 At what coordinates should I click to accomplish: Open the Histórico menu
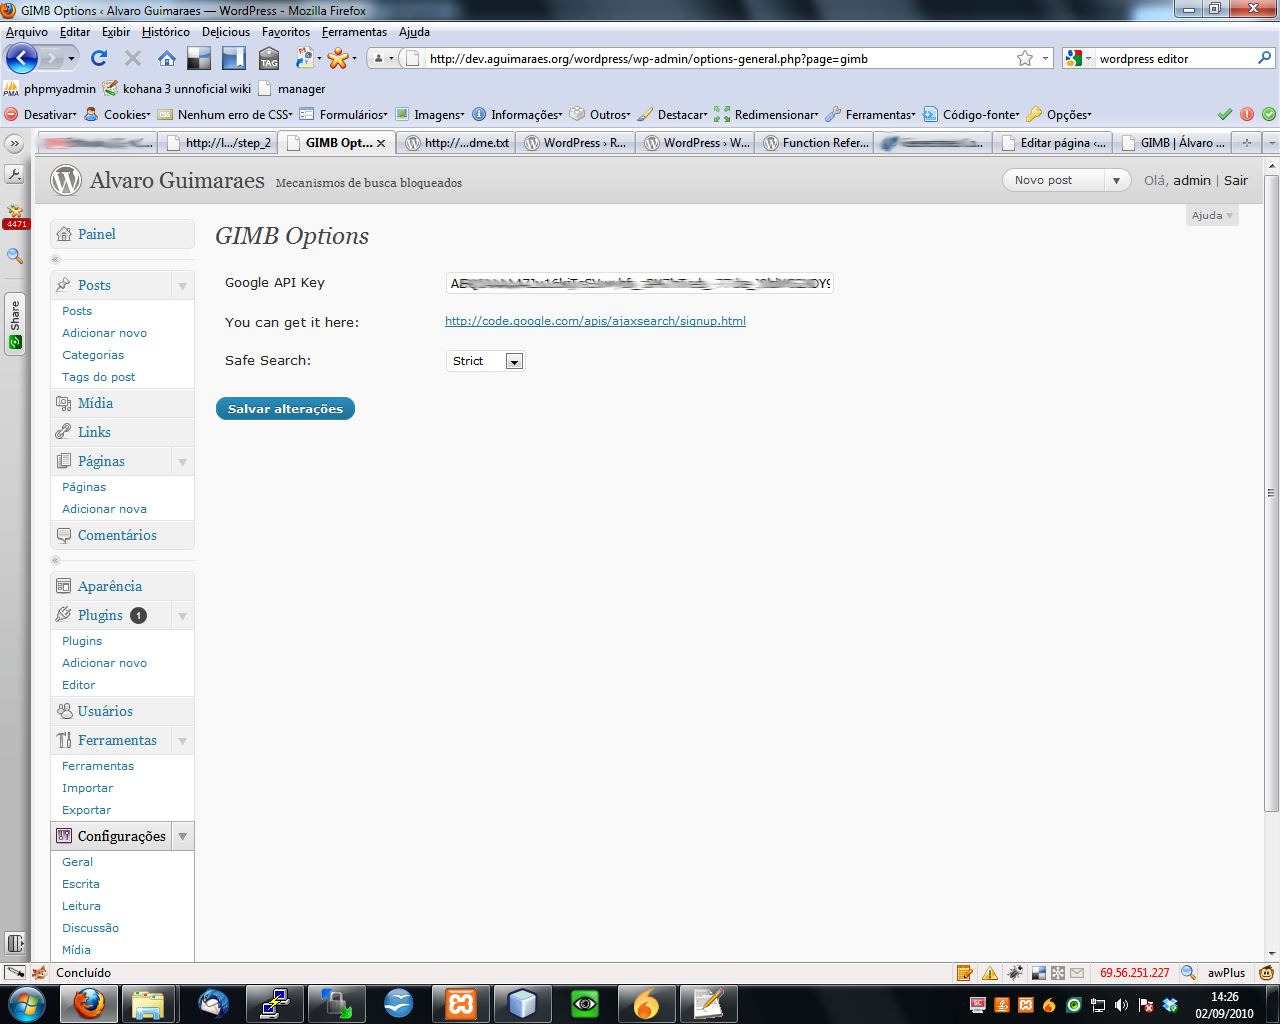tap(166, 32)
